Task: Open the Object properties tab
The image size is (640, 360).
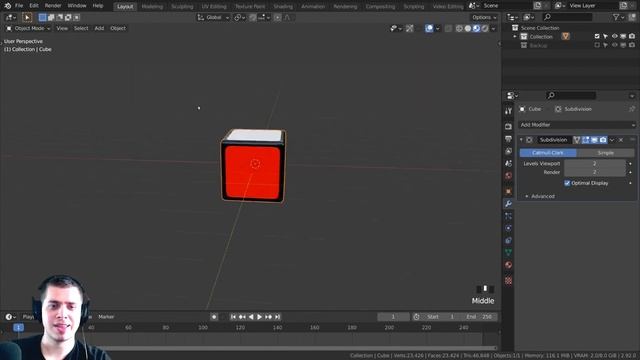Action: (x=508, y=191)
